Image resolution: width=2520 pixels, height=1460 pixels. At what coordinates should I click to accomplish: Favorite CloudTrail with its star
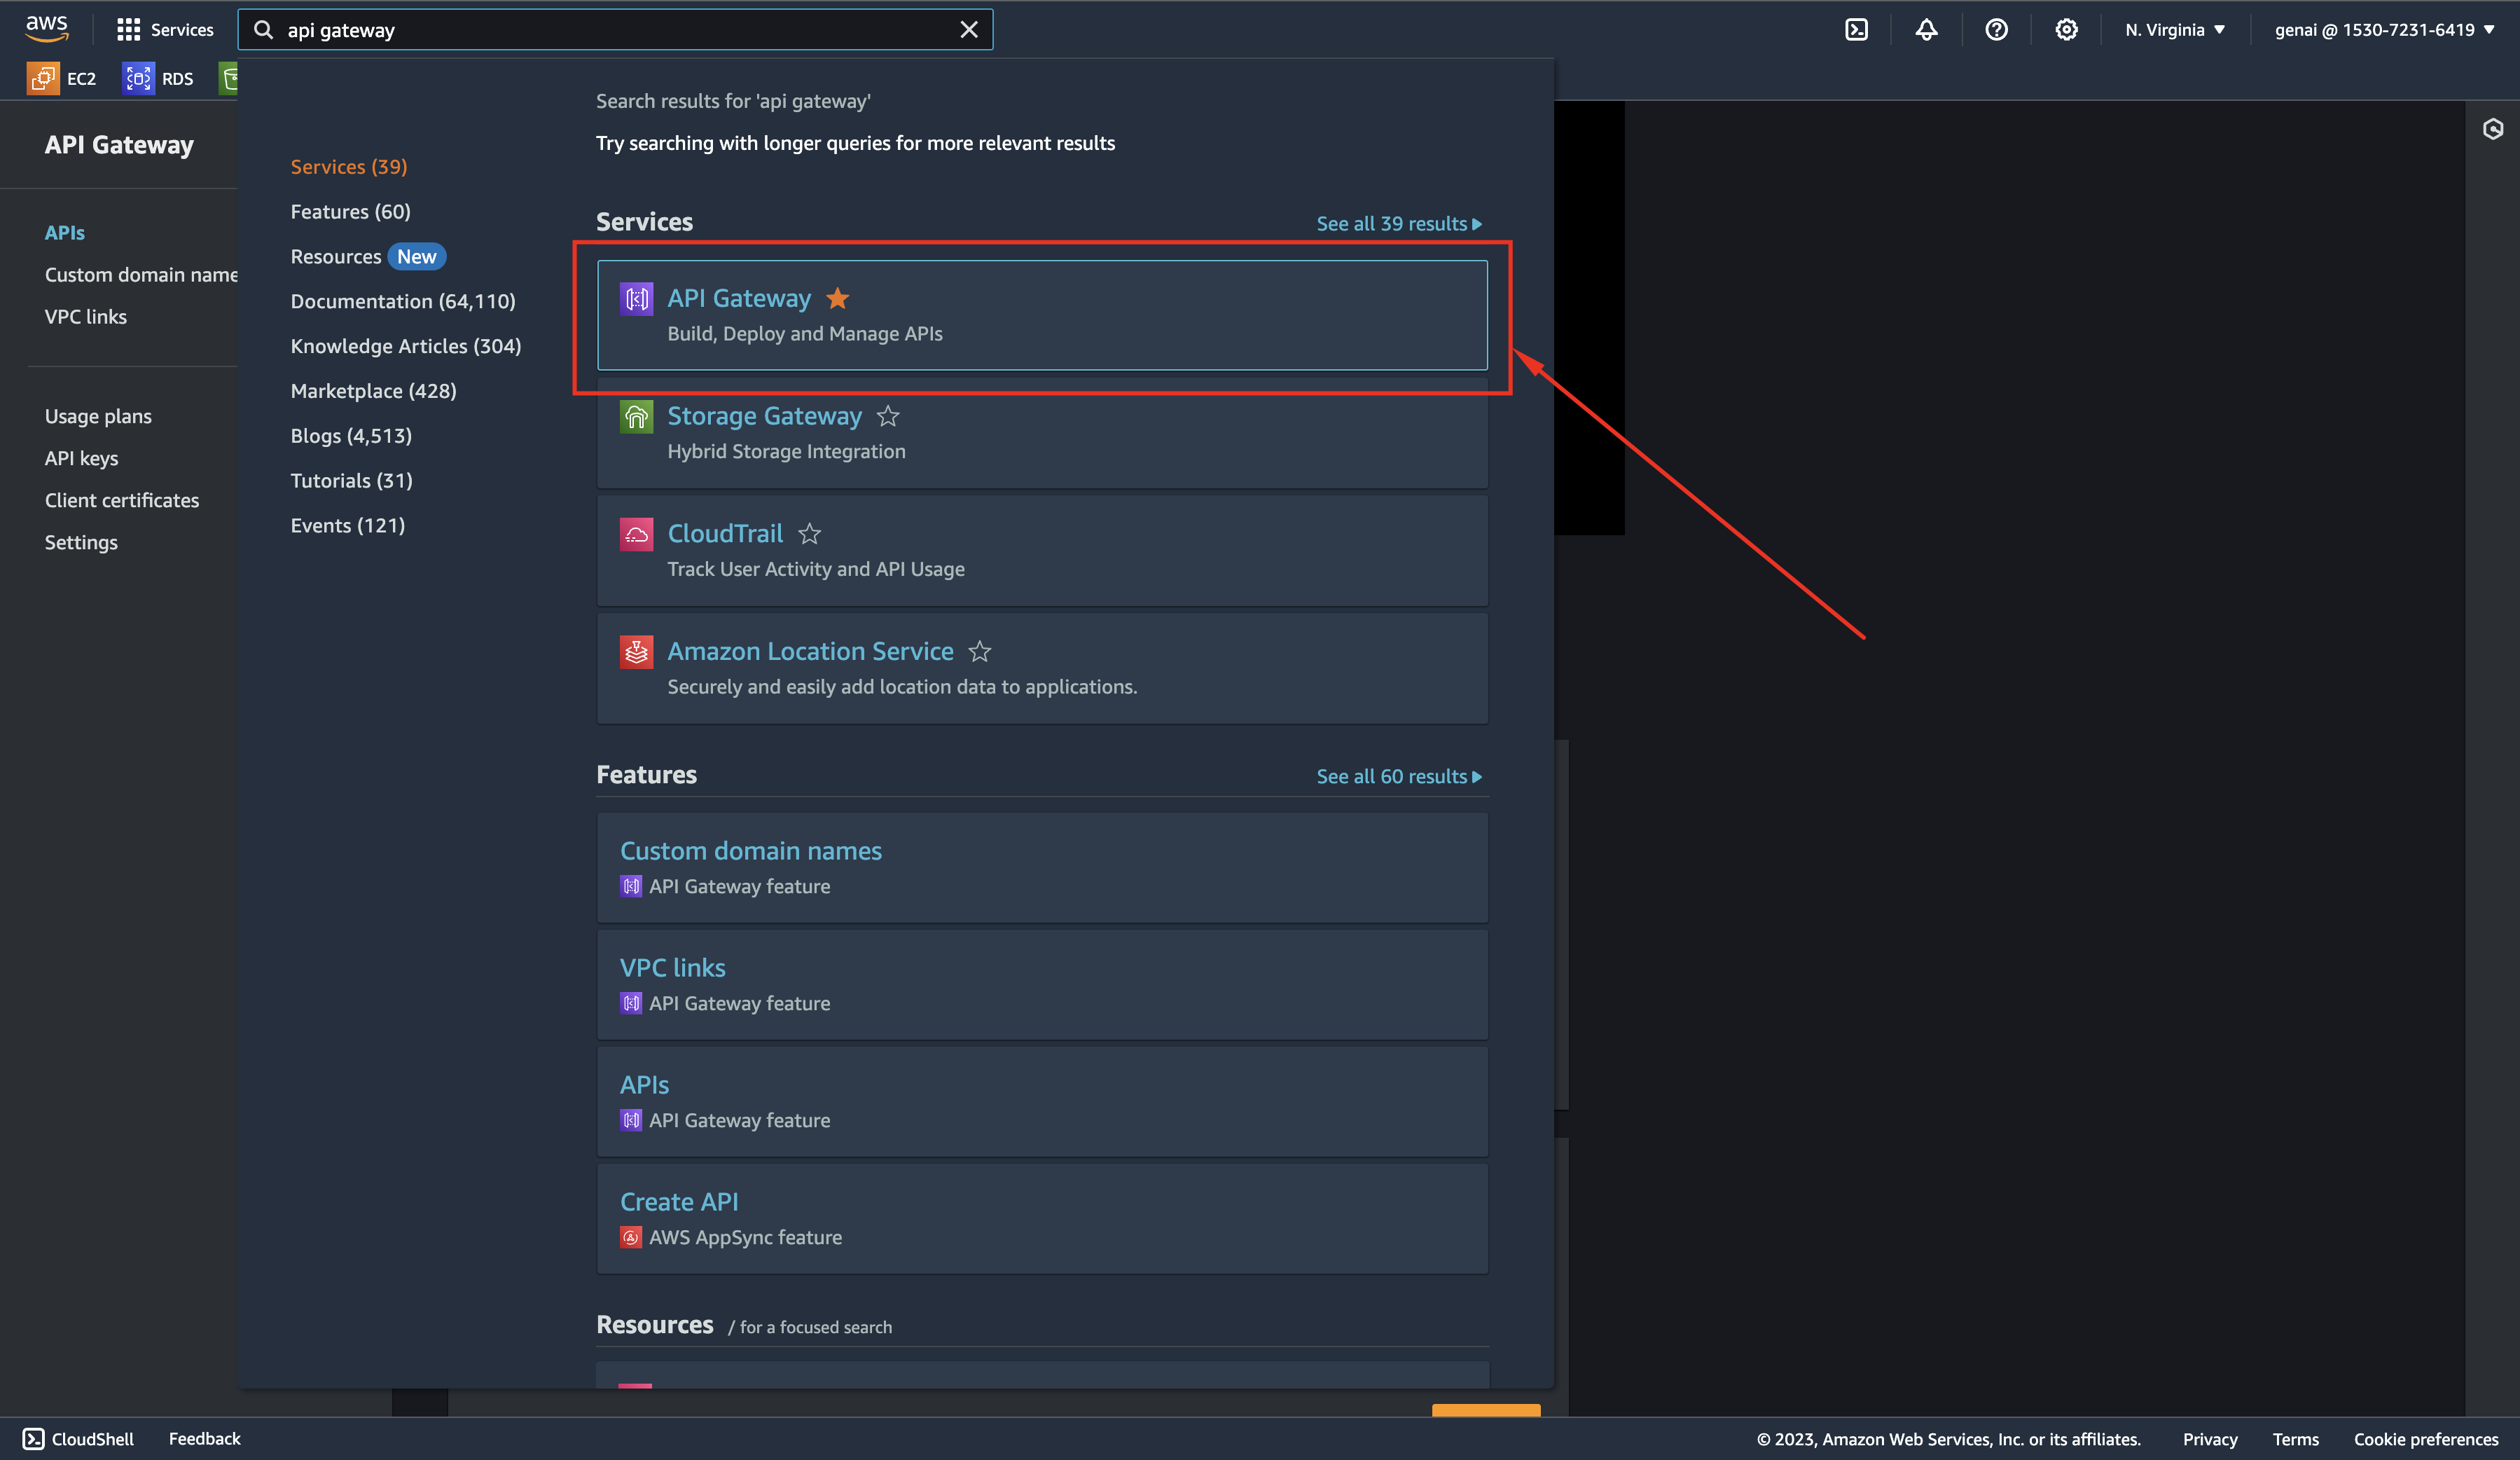[809, 534]
